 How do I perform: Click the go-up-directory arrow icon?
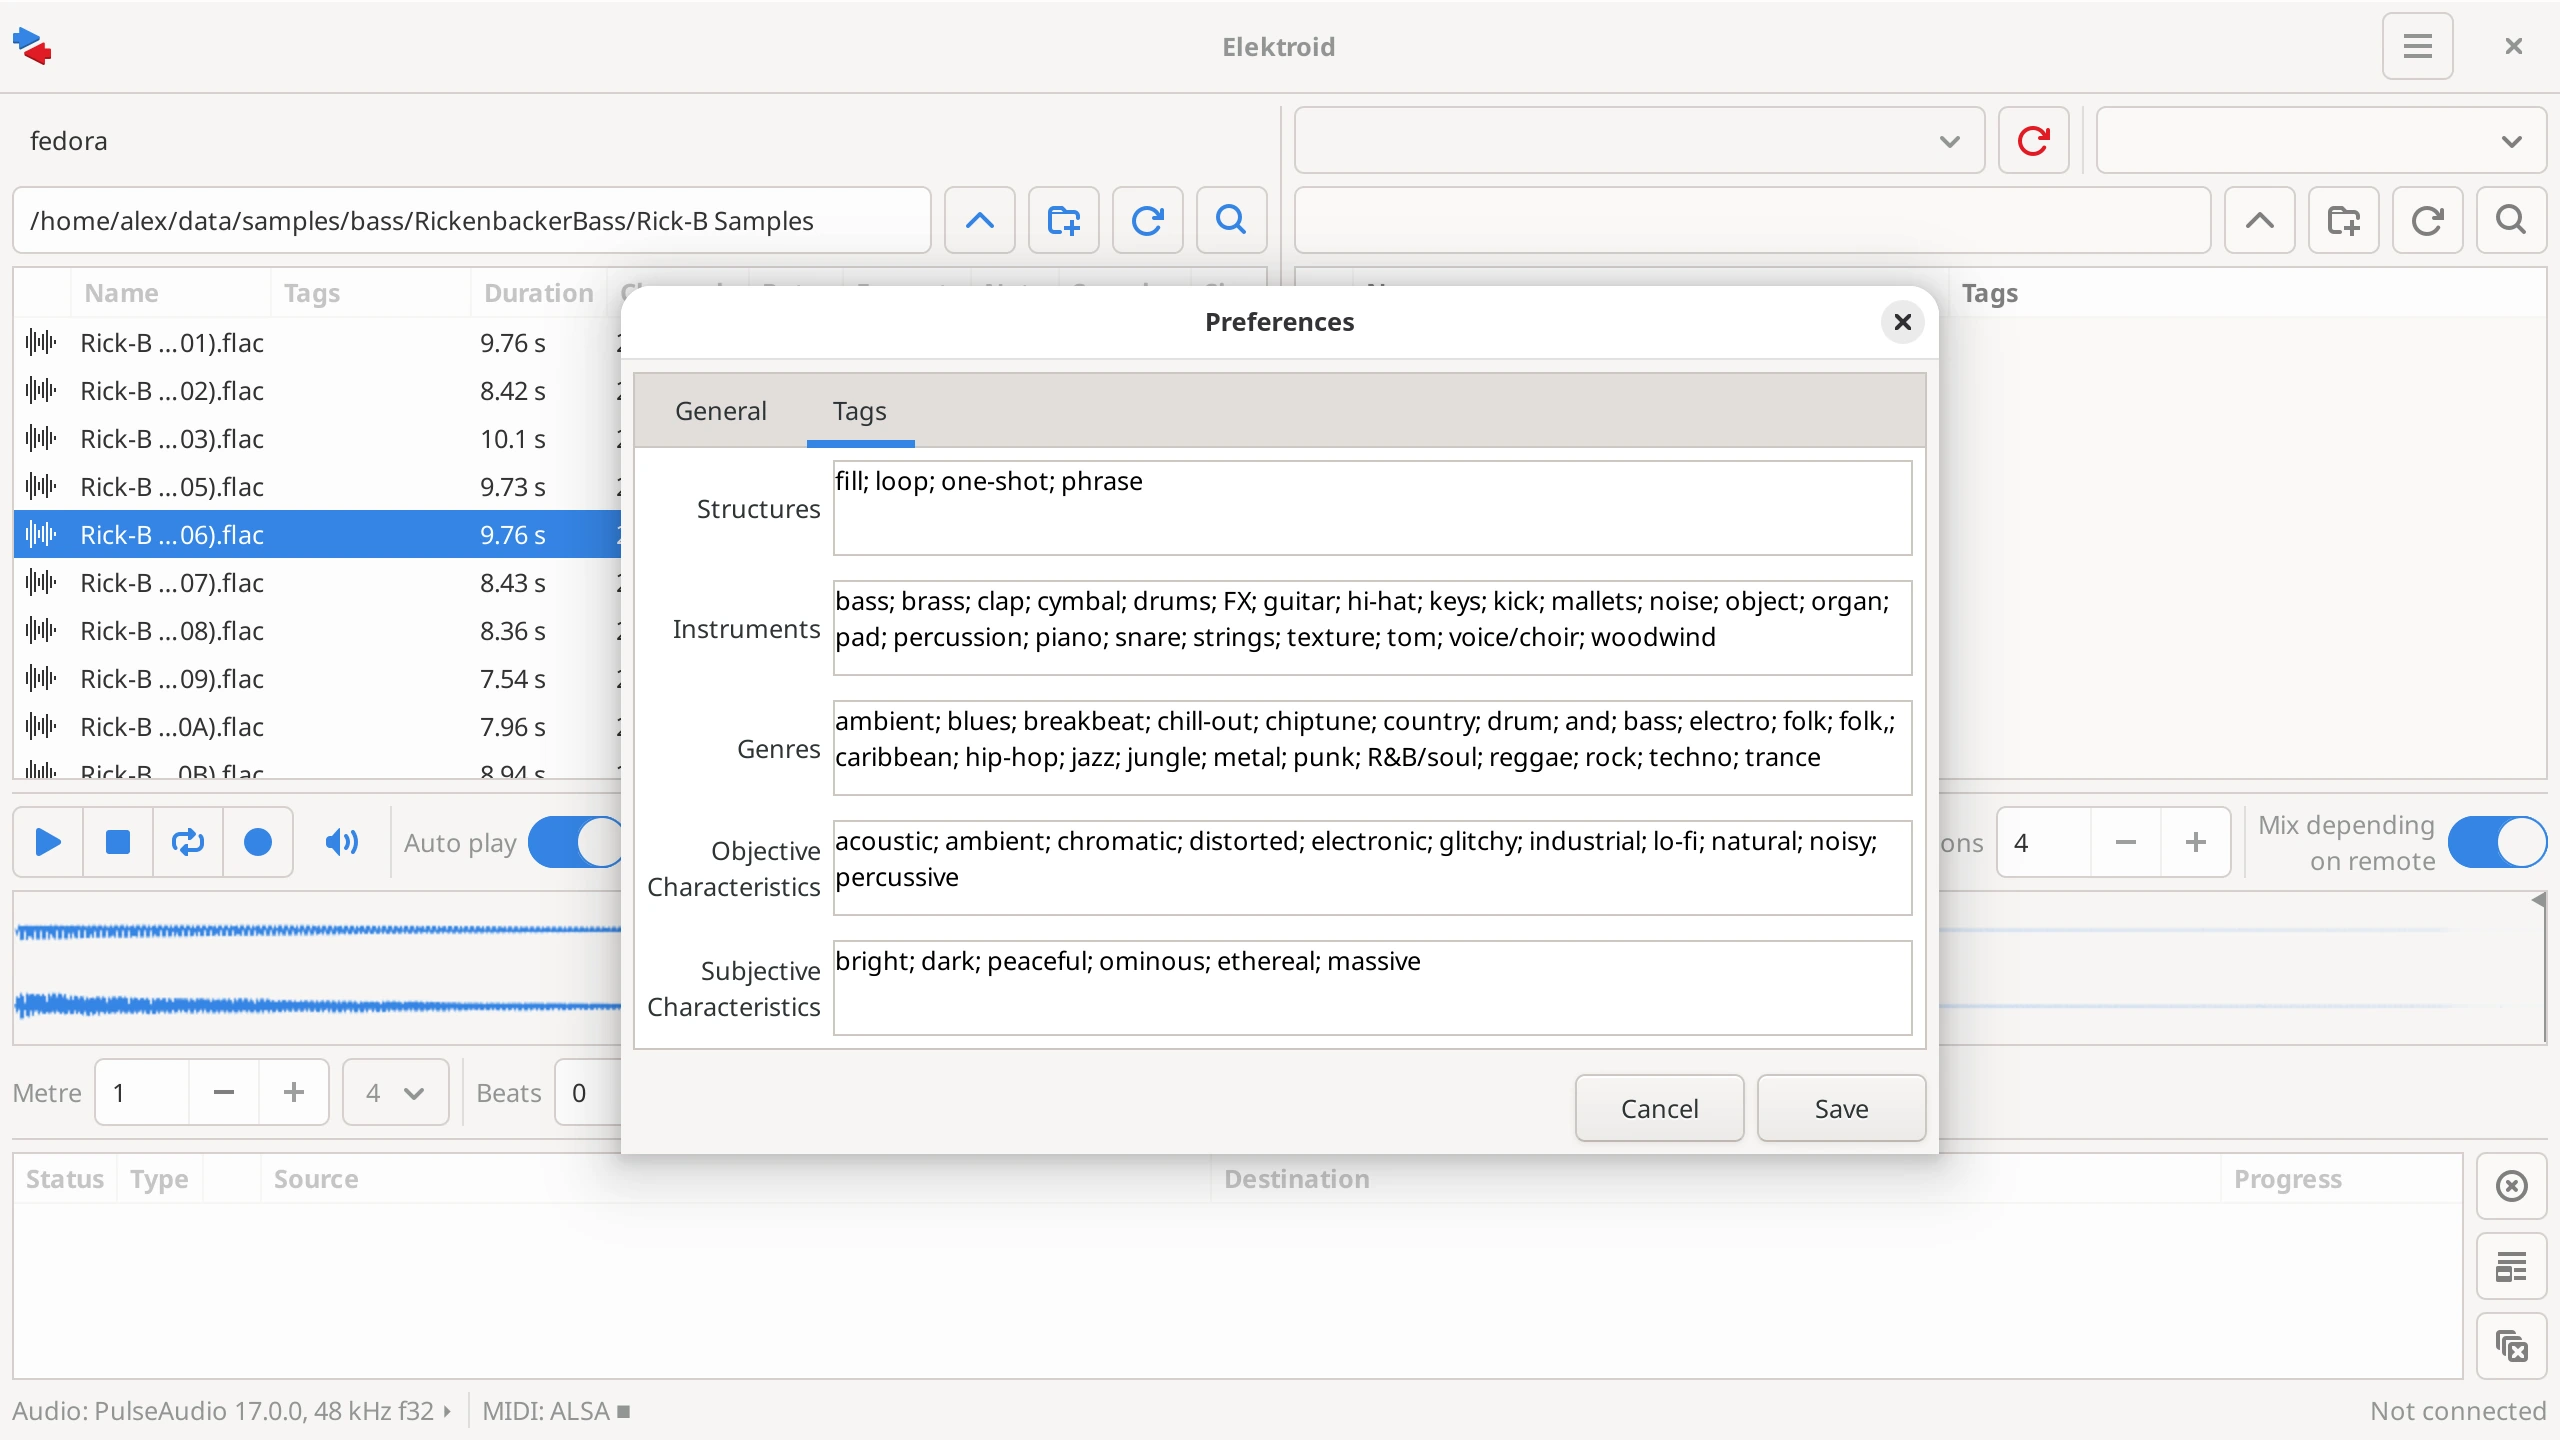coord(979,220)
